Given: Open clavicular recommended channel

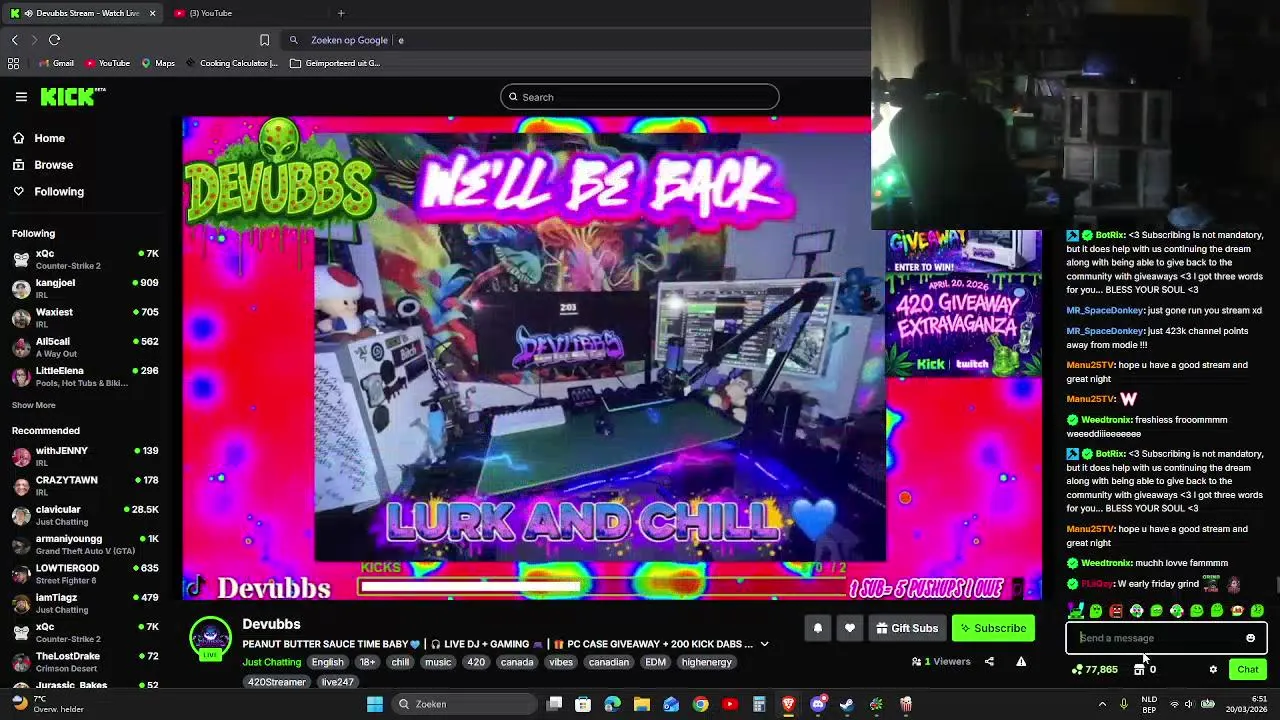Looking at the screenshot, I should (x=85, y=515).
